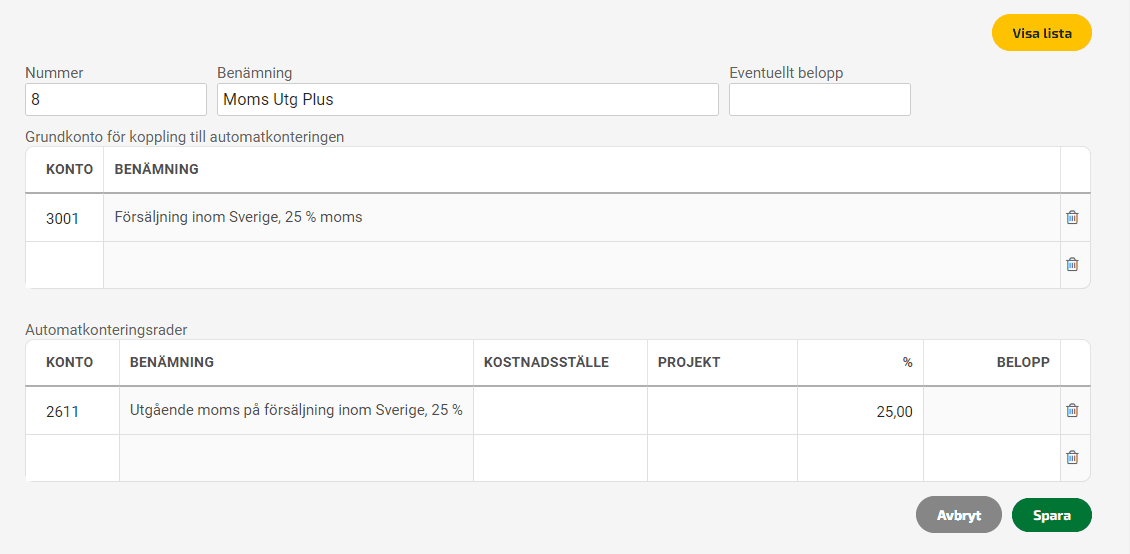Viewport: 1130px width, 554px height.
Task: Cancel editing with Avbryt
Action: tap(958, 515)
